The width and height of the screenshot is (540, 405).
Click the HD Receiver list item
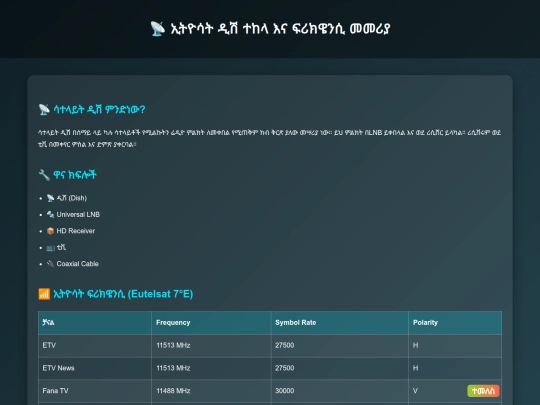point(76,231)
